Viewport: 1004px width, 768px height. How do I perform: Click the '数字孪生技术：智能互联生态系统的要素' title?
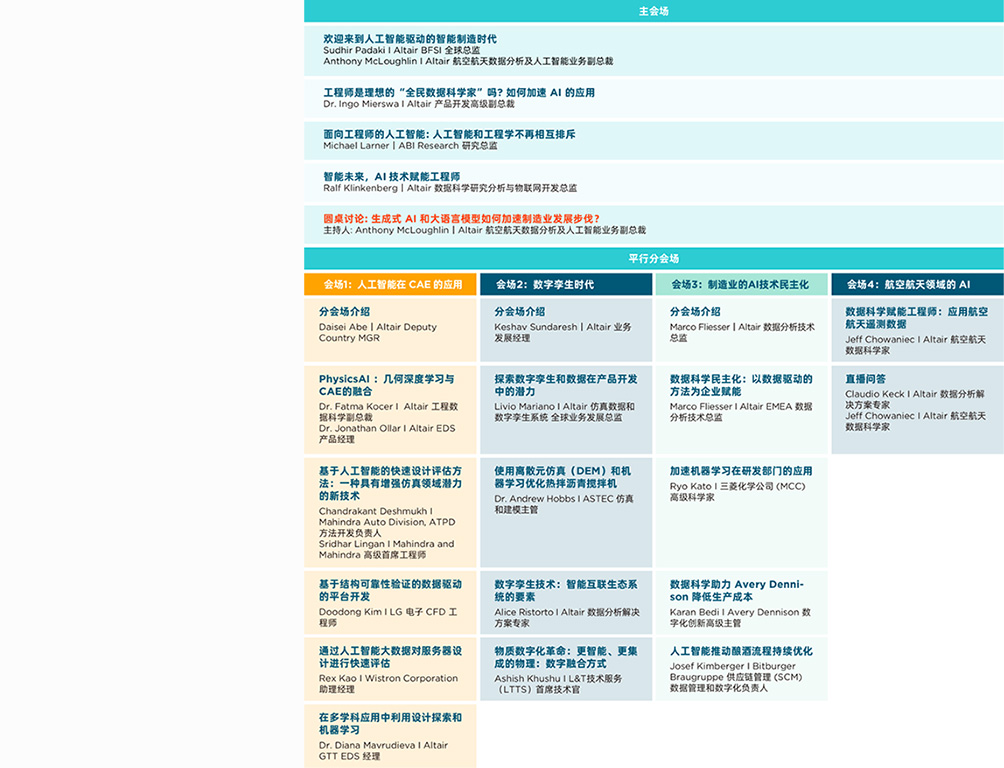(566, 591)
